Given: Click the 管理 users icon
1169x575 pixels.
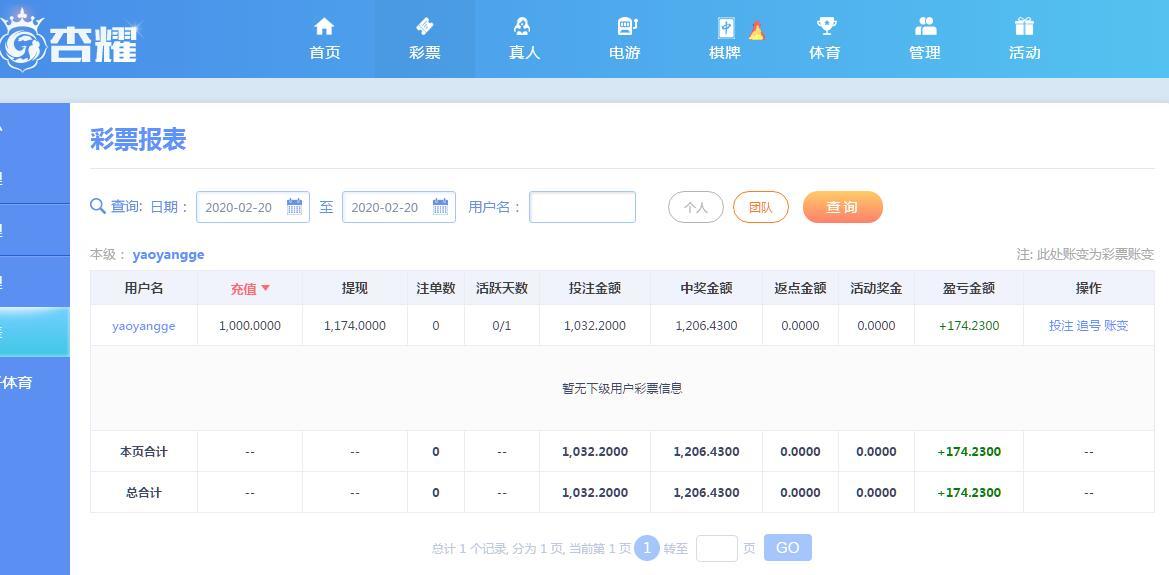Looking at the screenshot, I should [925, 27].
